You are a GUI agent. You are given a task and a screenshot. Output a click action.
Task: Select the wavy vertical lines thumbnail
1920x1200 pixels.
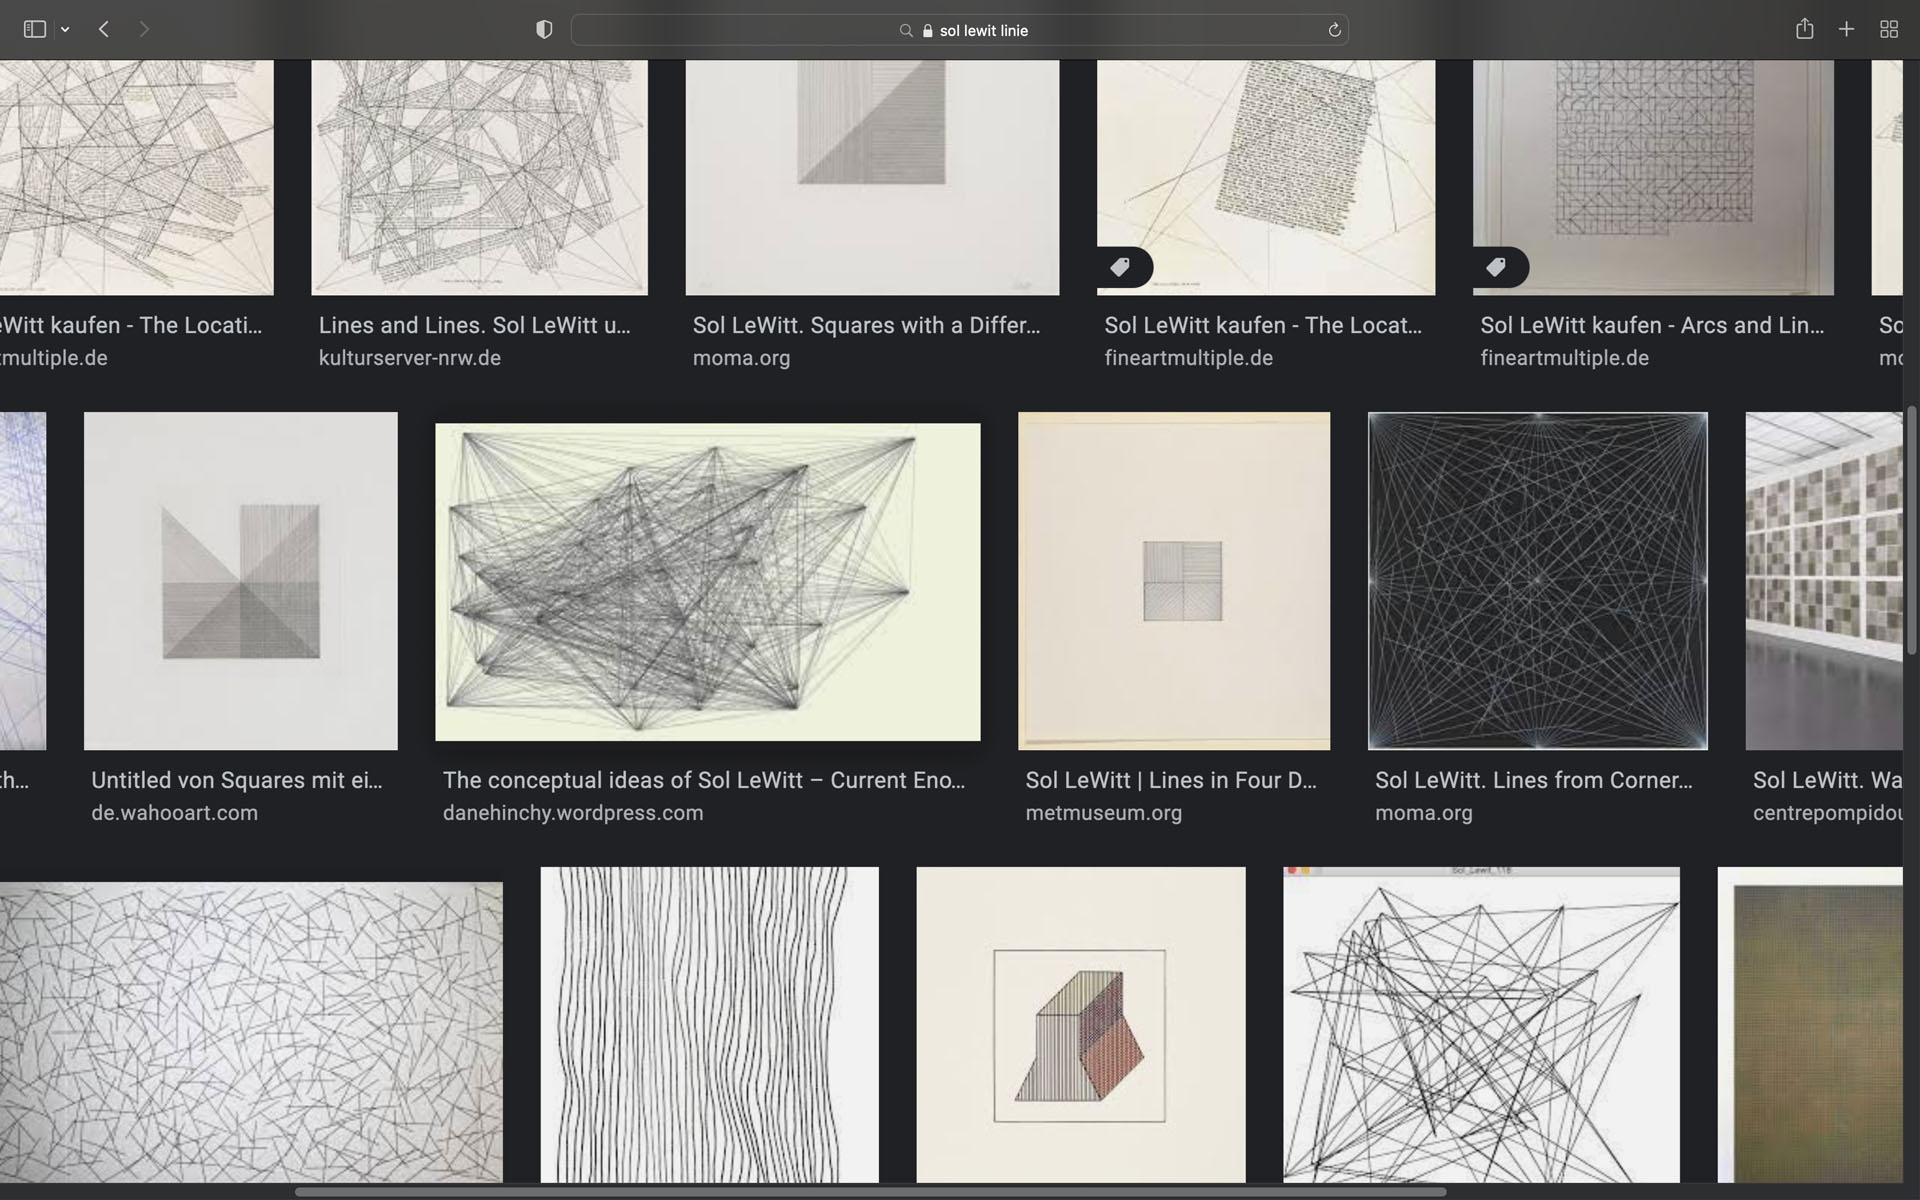tap(710, 1025)
